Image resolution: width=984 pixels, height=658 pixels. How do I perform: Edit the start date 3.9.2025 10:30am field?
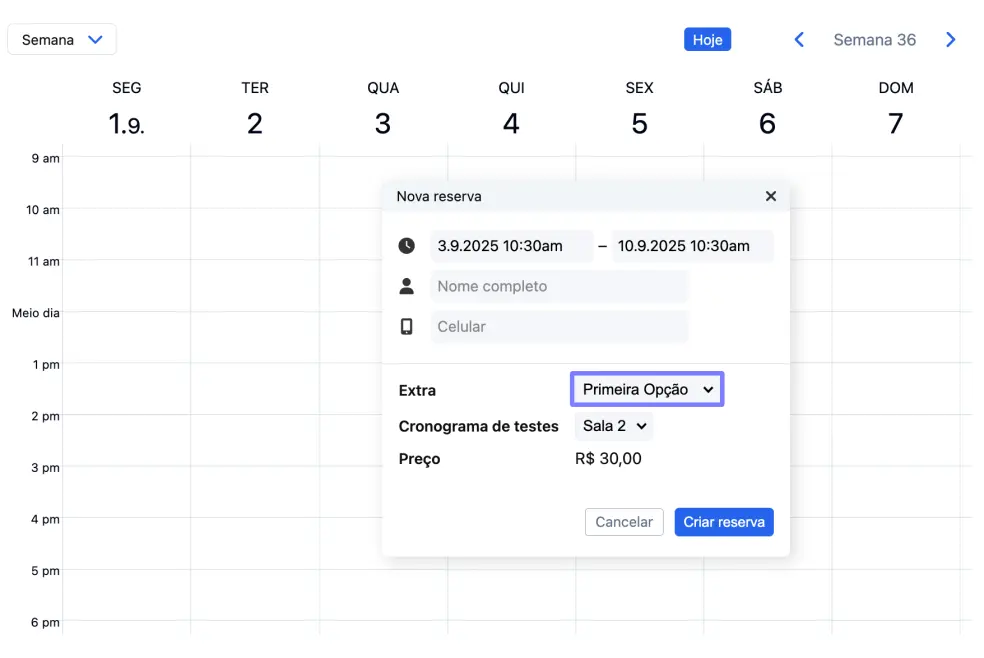(511, 246)
